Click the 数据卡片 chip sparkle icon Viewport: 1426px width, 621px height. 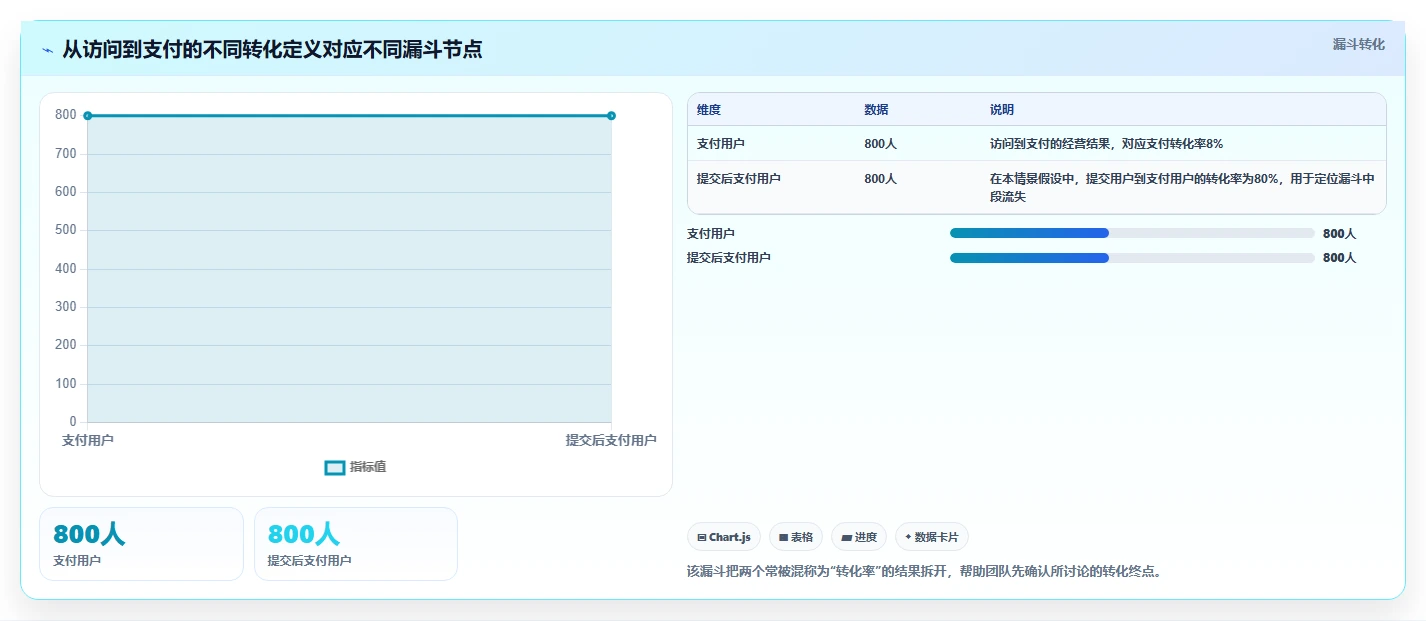coord(908,537)
